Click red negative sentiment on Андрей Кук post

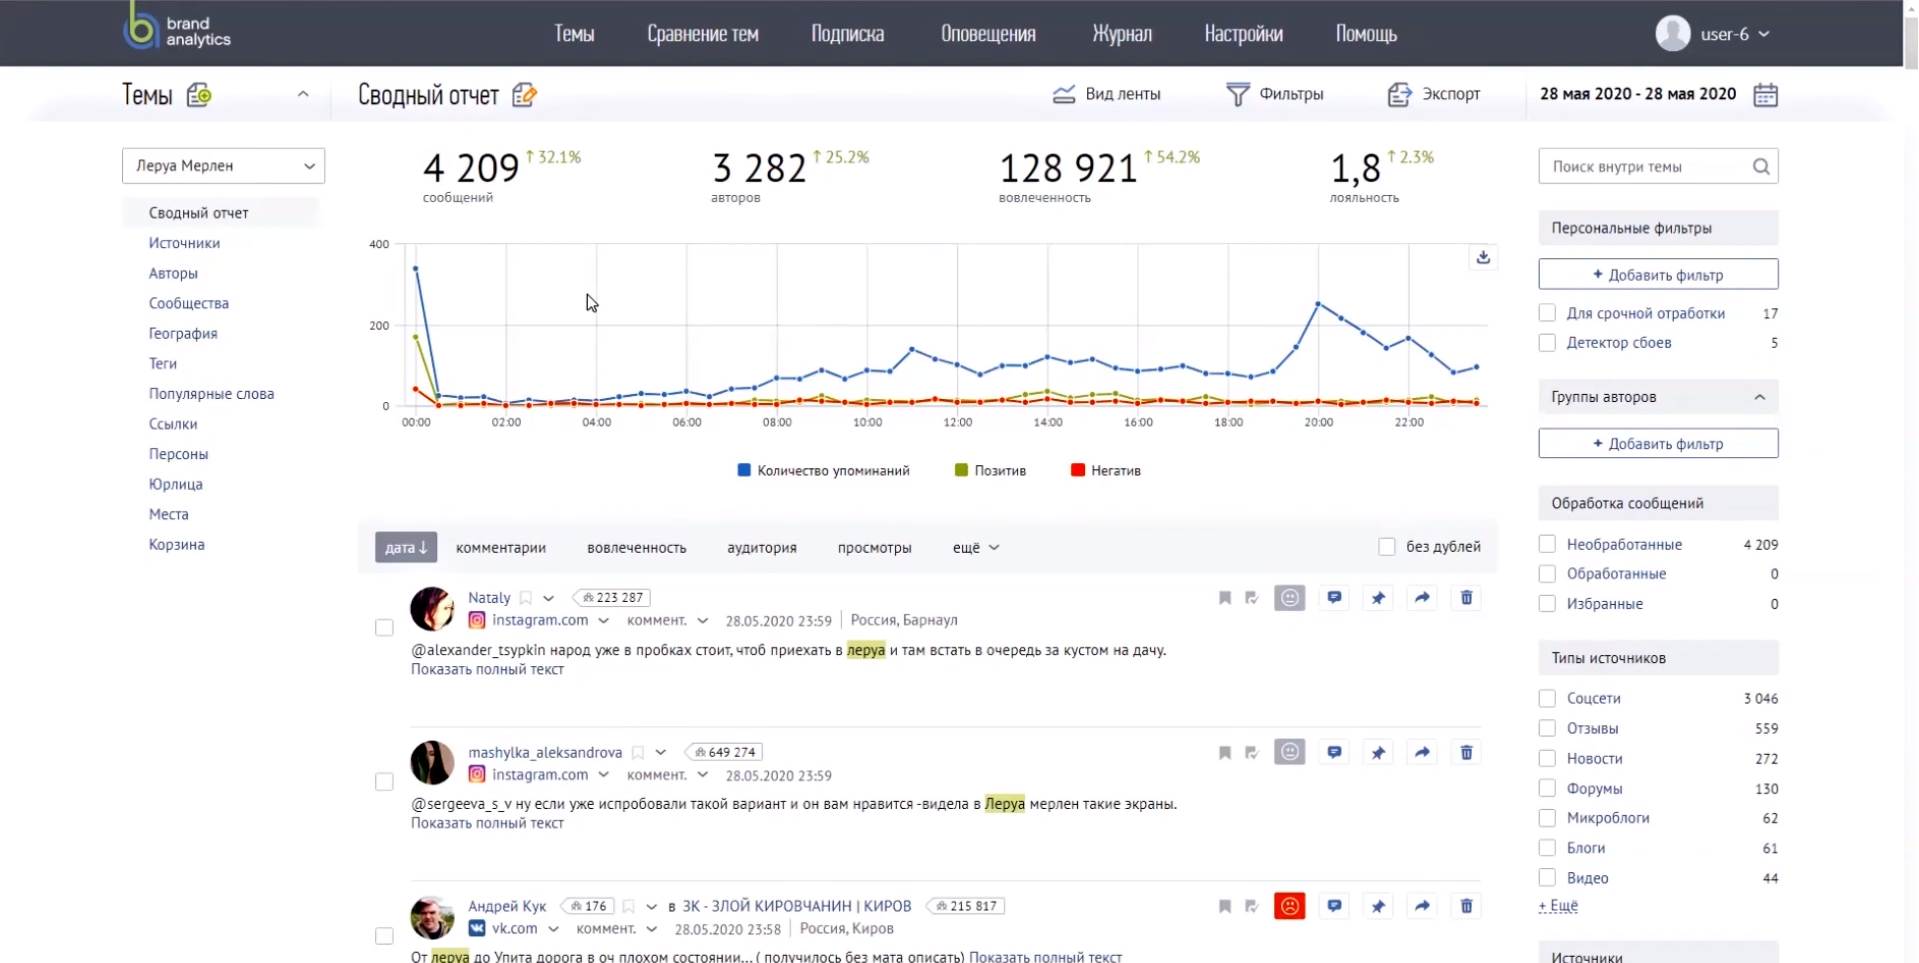tap(1290, 906)
